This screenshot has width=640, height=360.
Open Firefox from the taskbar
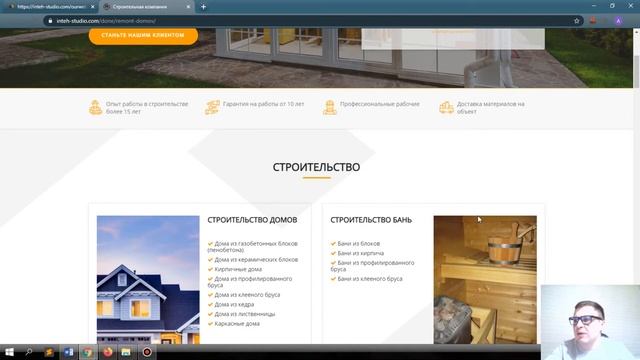pyautogui.click(x=108, y=352)
